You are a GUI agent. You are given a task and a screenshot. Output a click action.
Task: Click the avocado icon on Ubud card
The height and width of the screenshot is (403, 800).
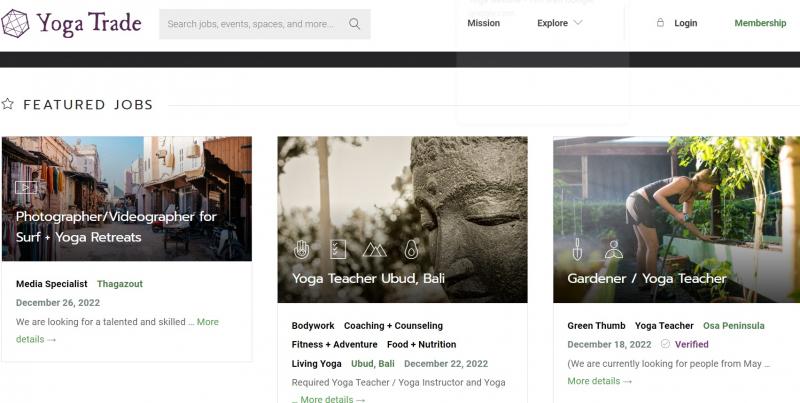click(x=411, y=249)
